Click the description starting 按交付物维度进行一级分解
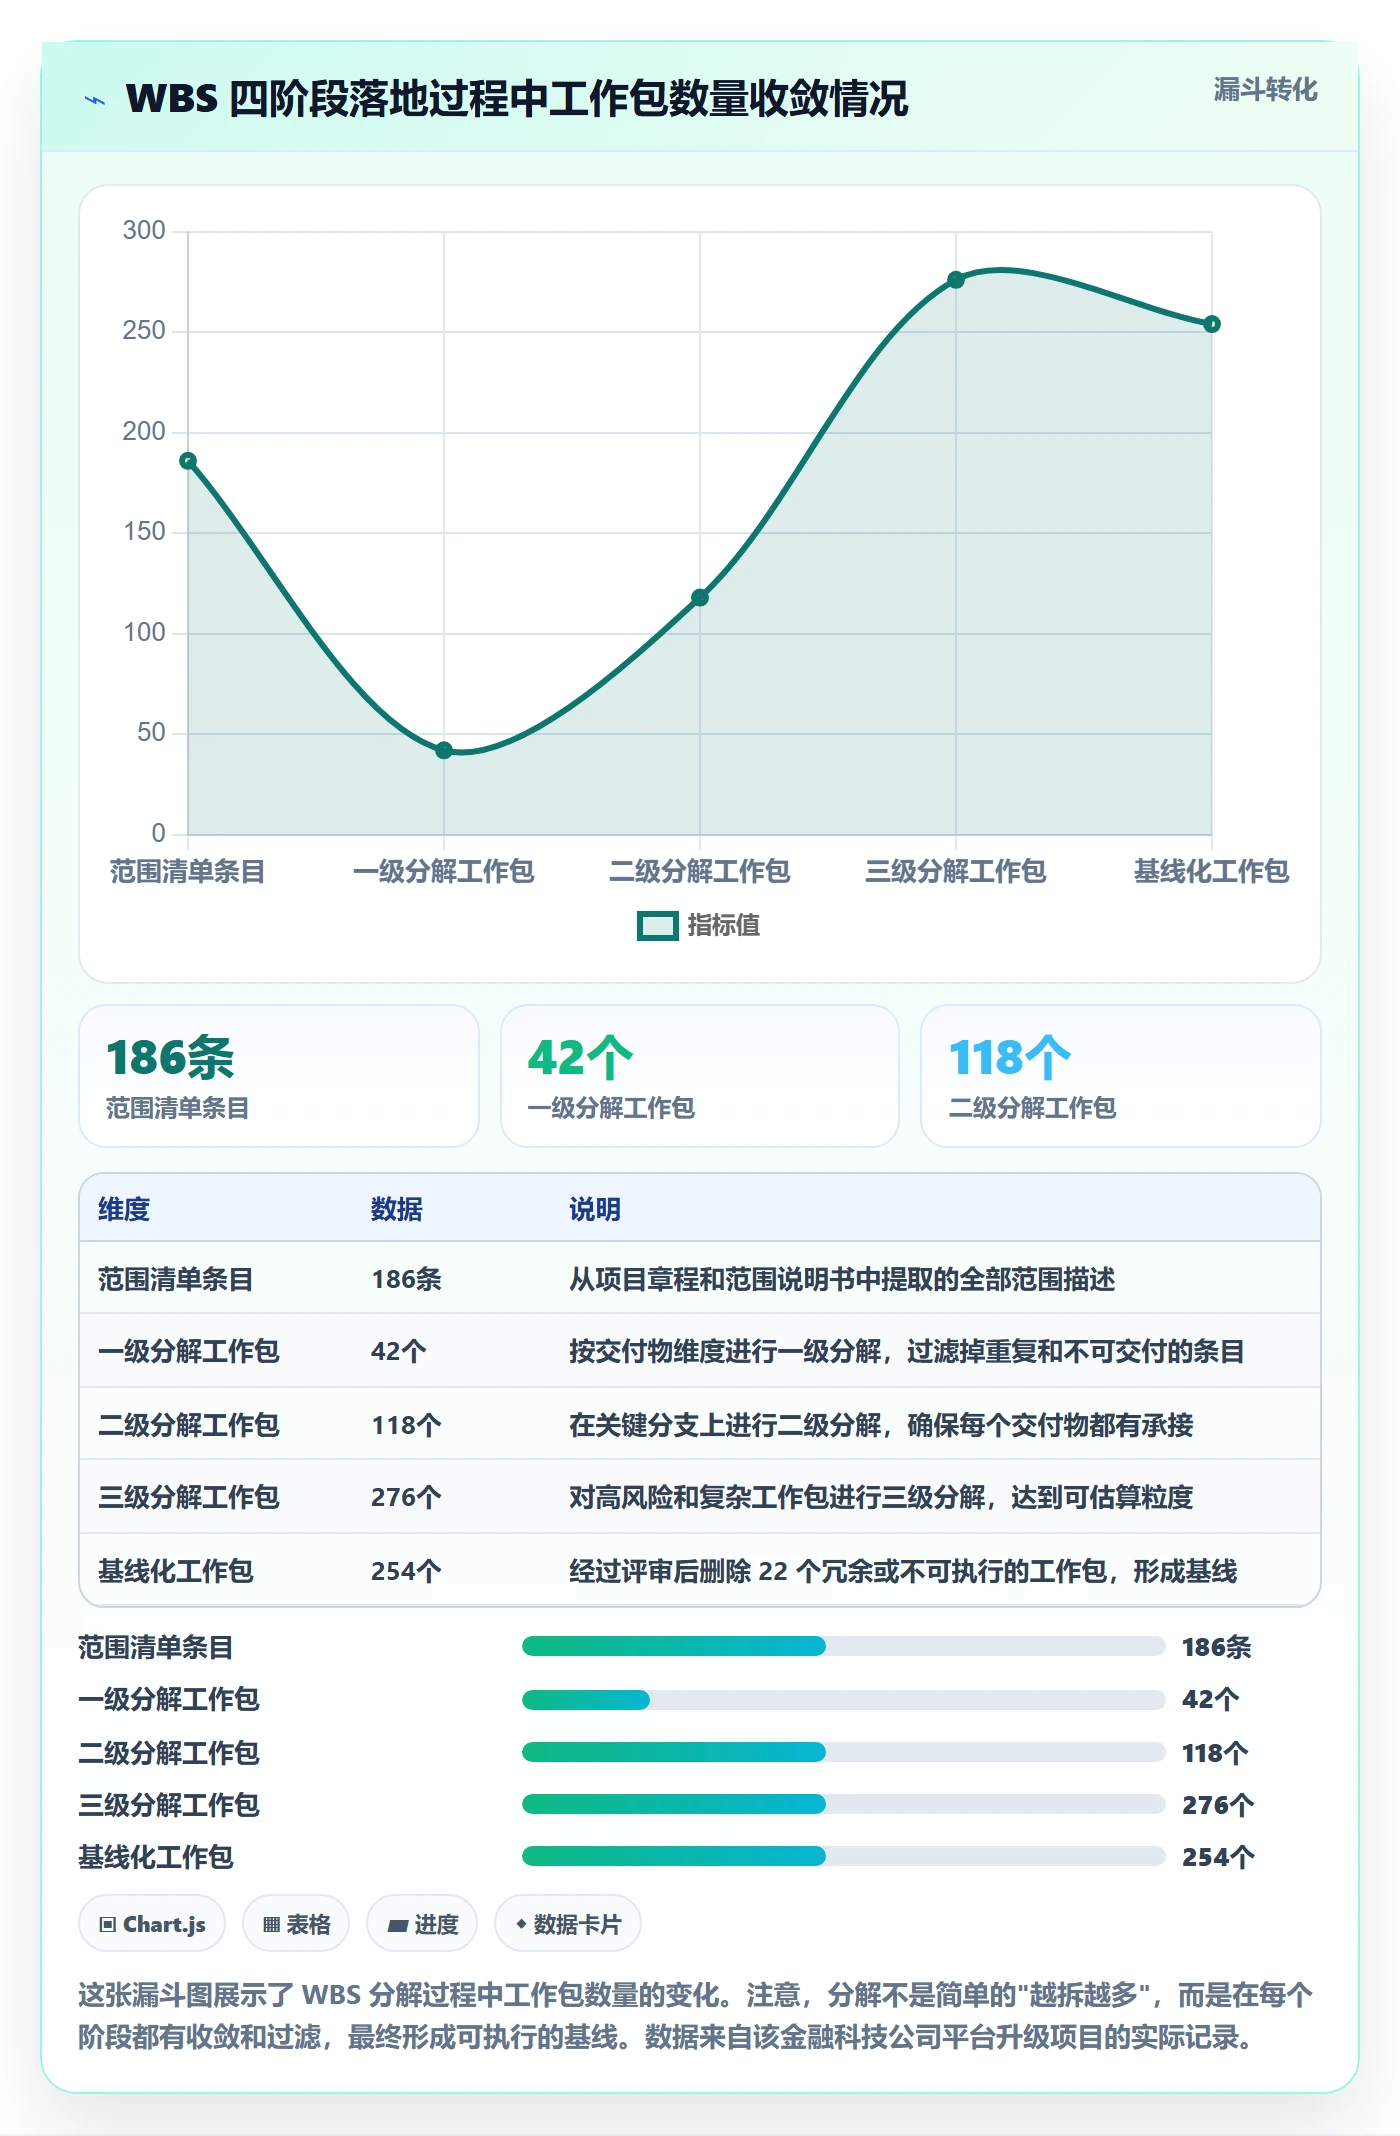 click(907, 1351)
